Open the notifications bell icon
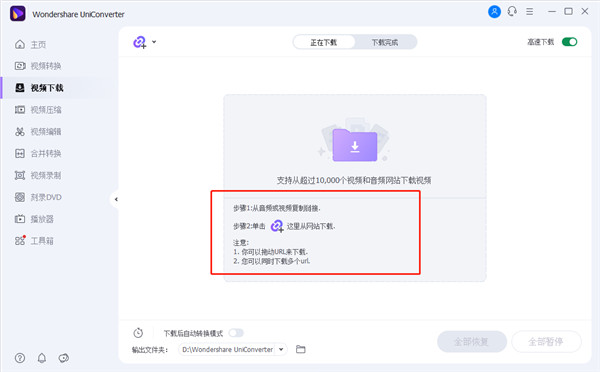This screenshot has height=372, width=600. pos(42,358)
